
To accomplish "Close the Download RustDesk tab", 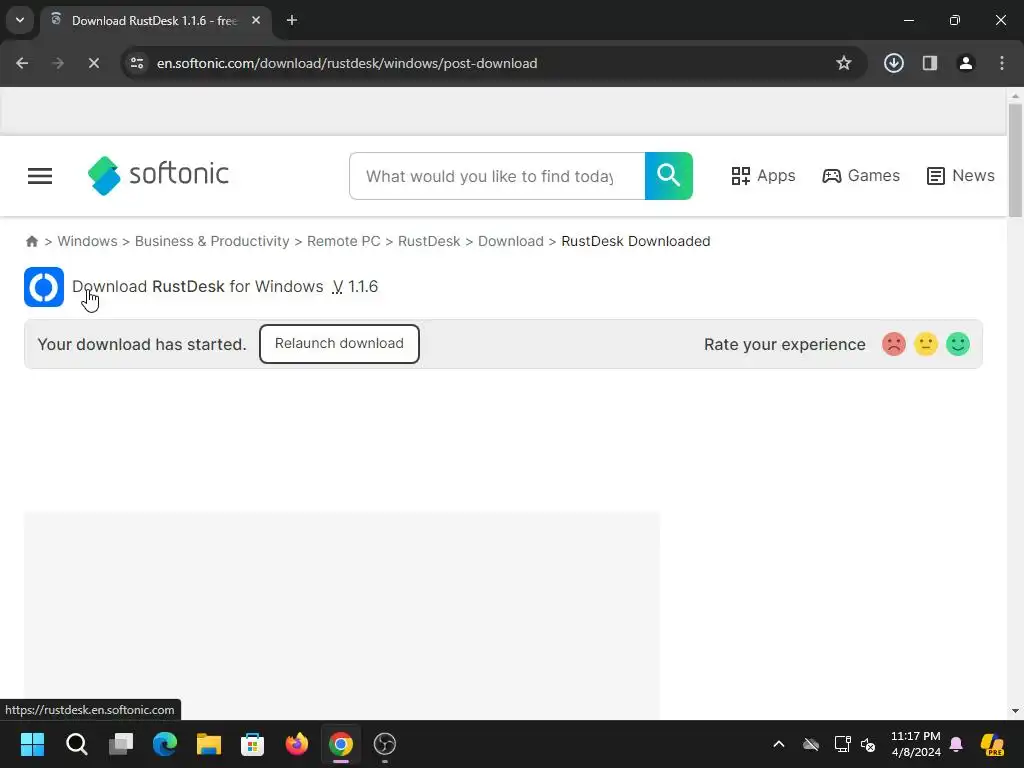I will [256, 21].
